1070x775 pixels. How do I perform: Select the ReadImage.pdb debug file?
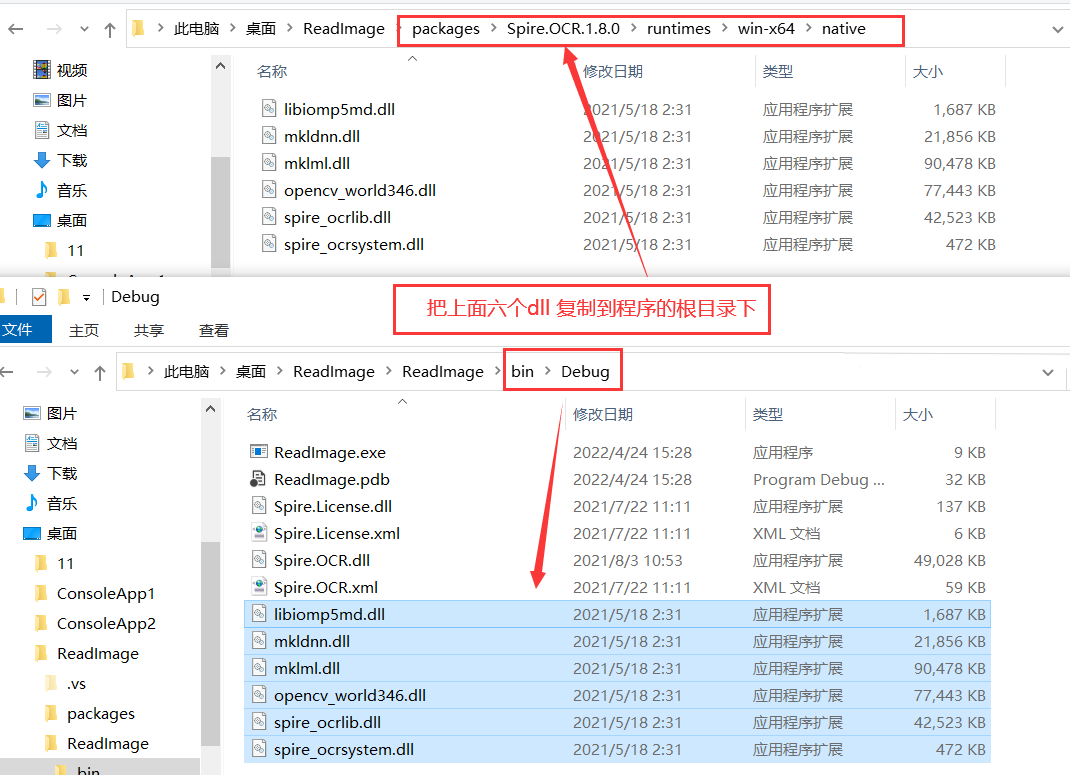[331, 479]
